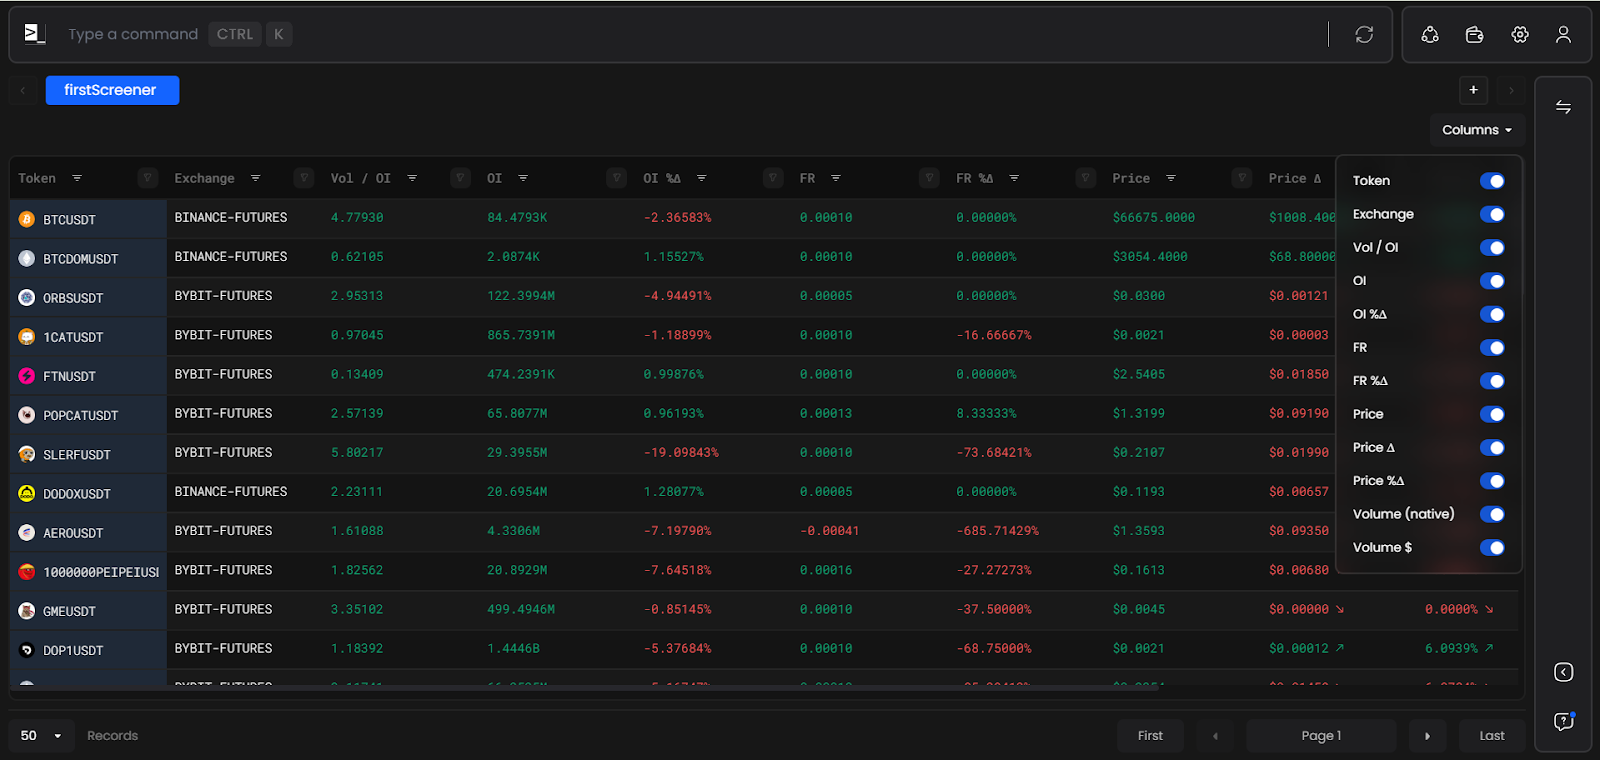Refresh data with the sync arrows icon
1600x760 pixels.
coord(1364,34)
